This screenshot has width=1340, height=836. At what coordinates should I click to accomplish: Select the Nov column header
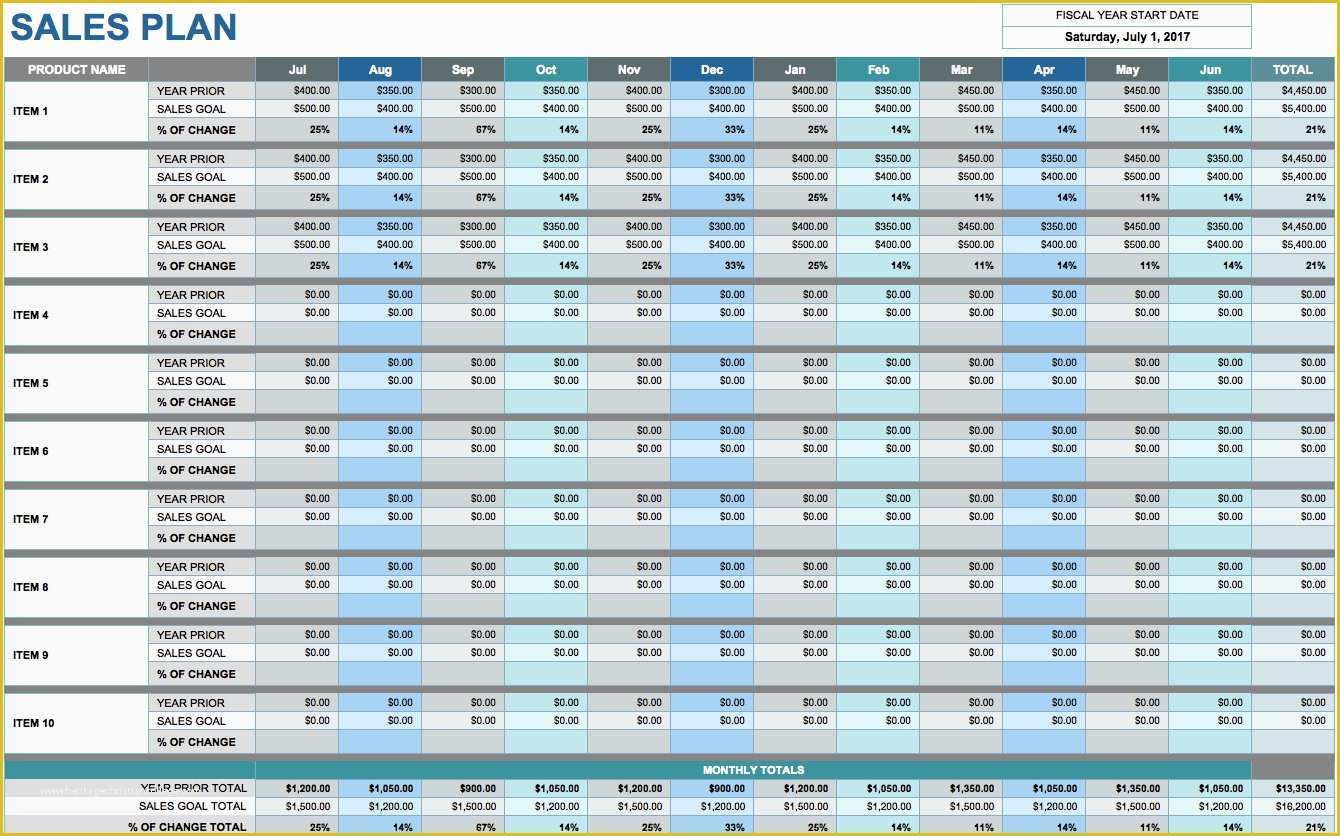[629, 70]
